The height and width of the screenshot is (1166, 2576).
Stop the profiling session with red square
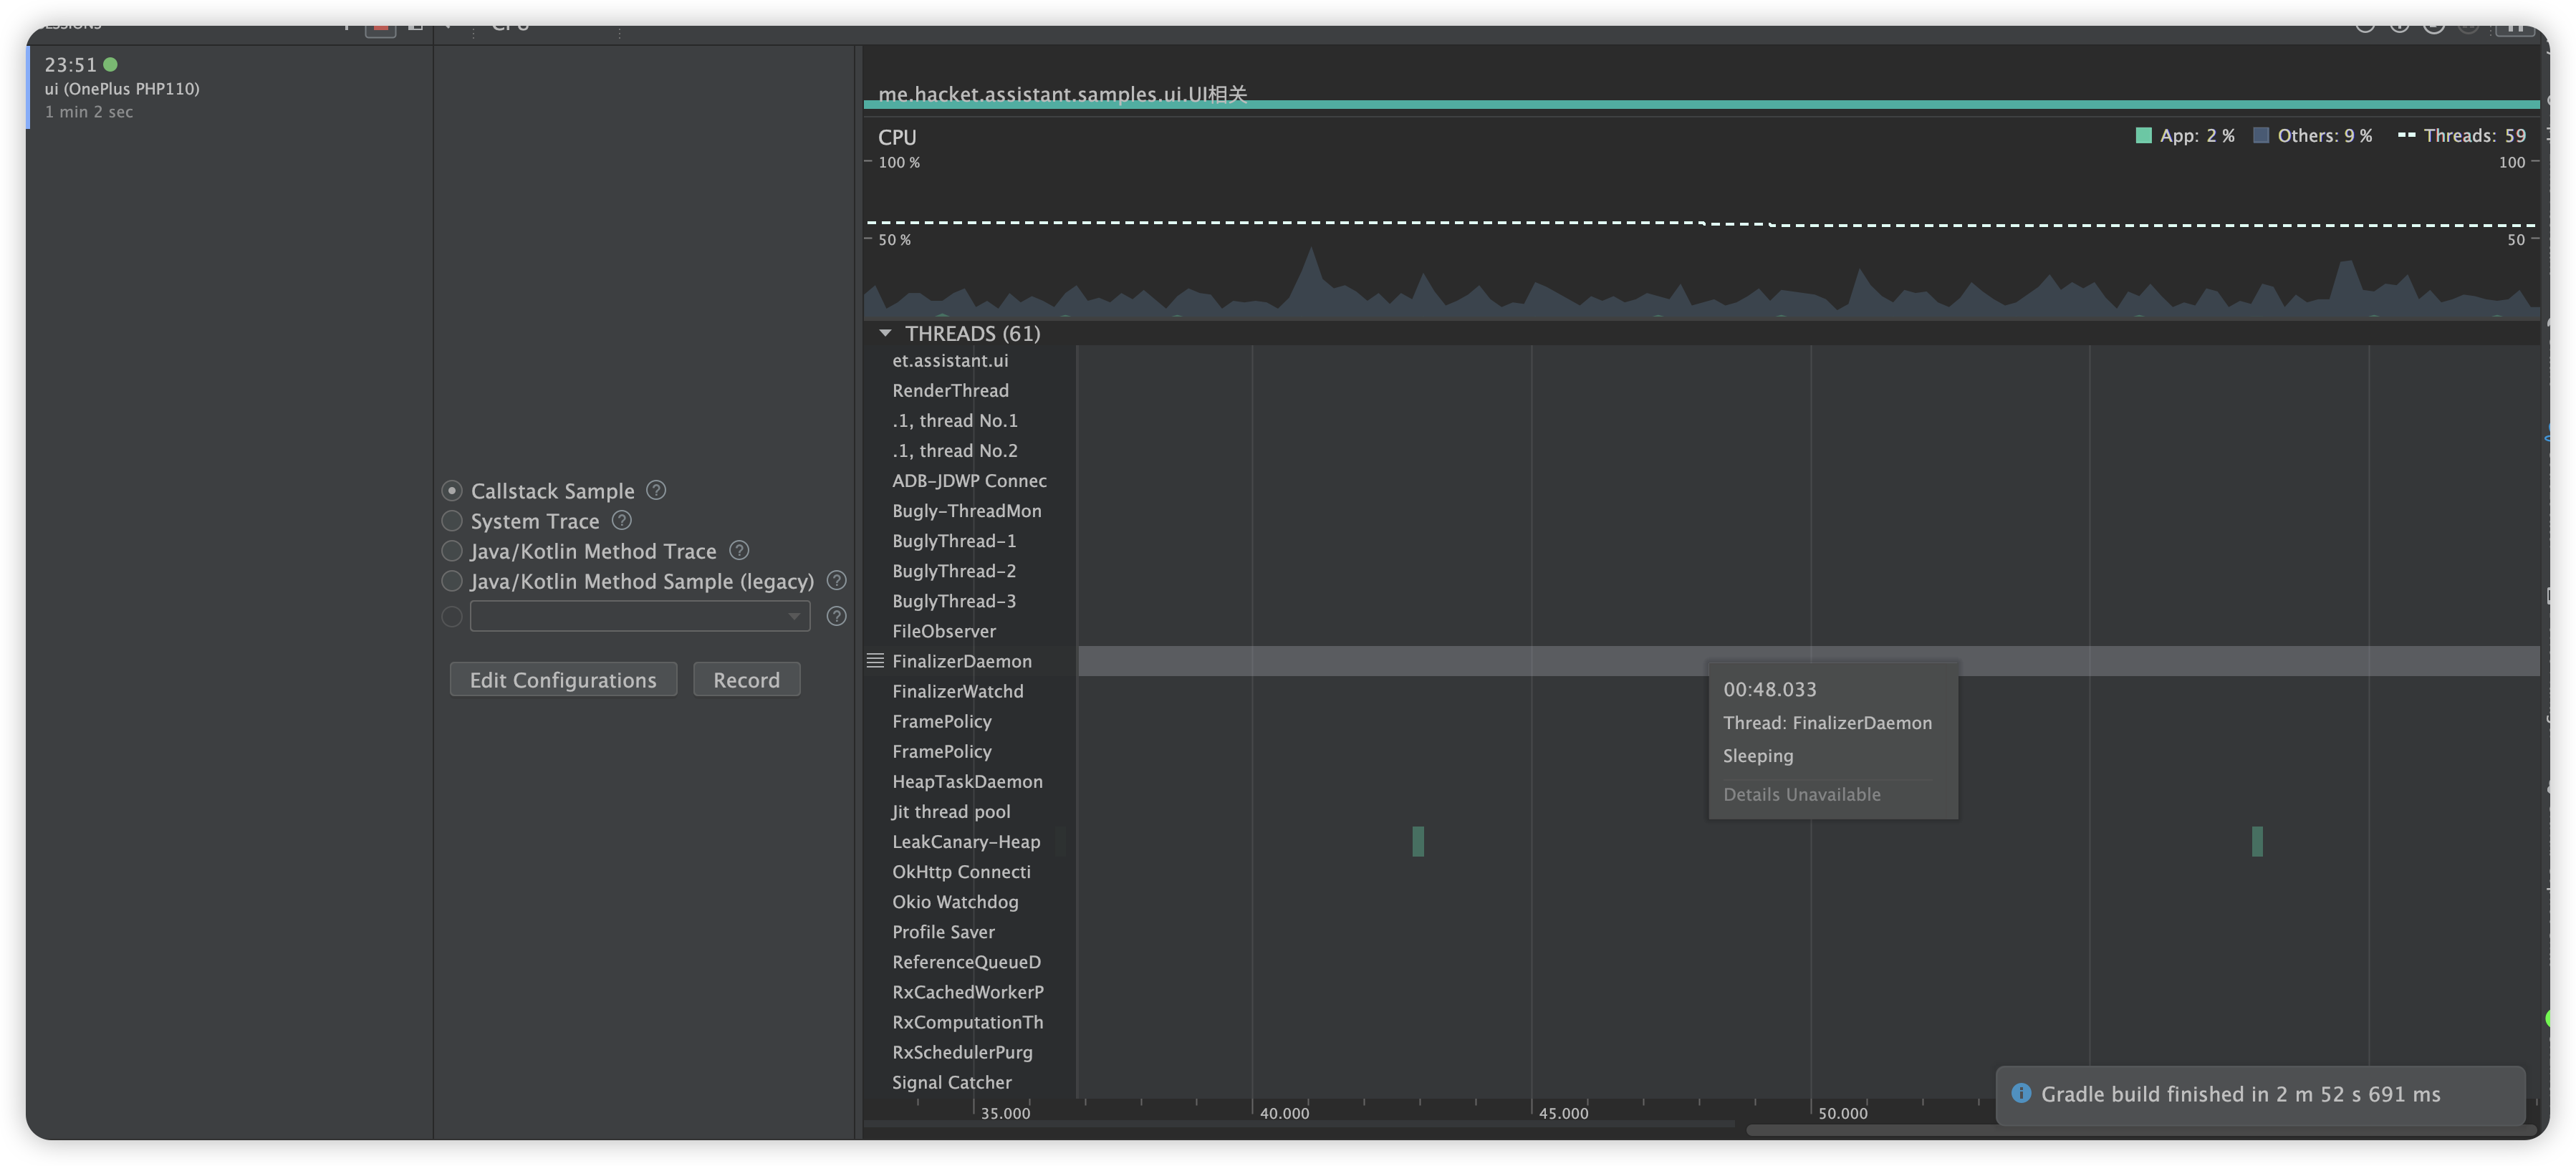pos(380,27)
